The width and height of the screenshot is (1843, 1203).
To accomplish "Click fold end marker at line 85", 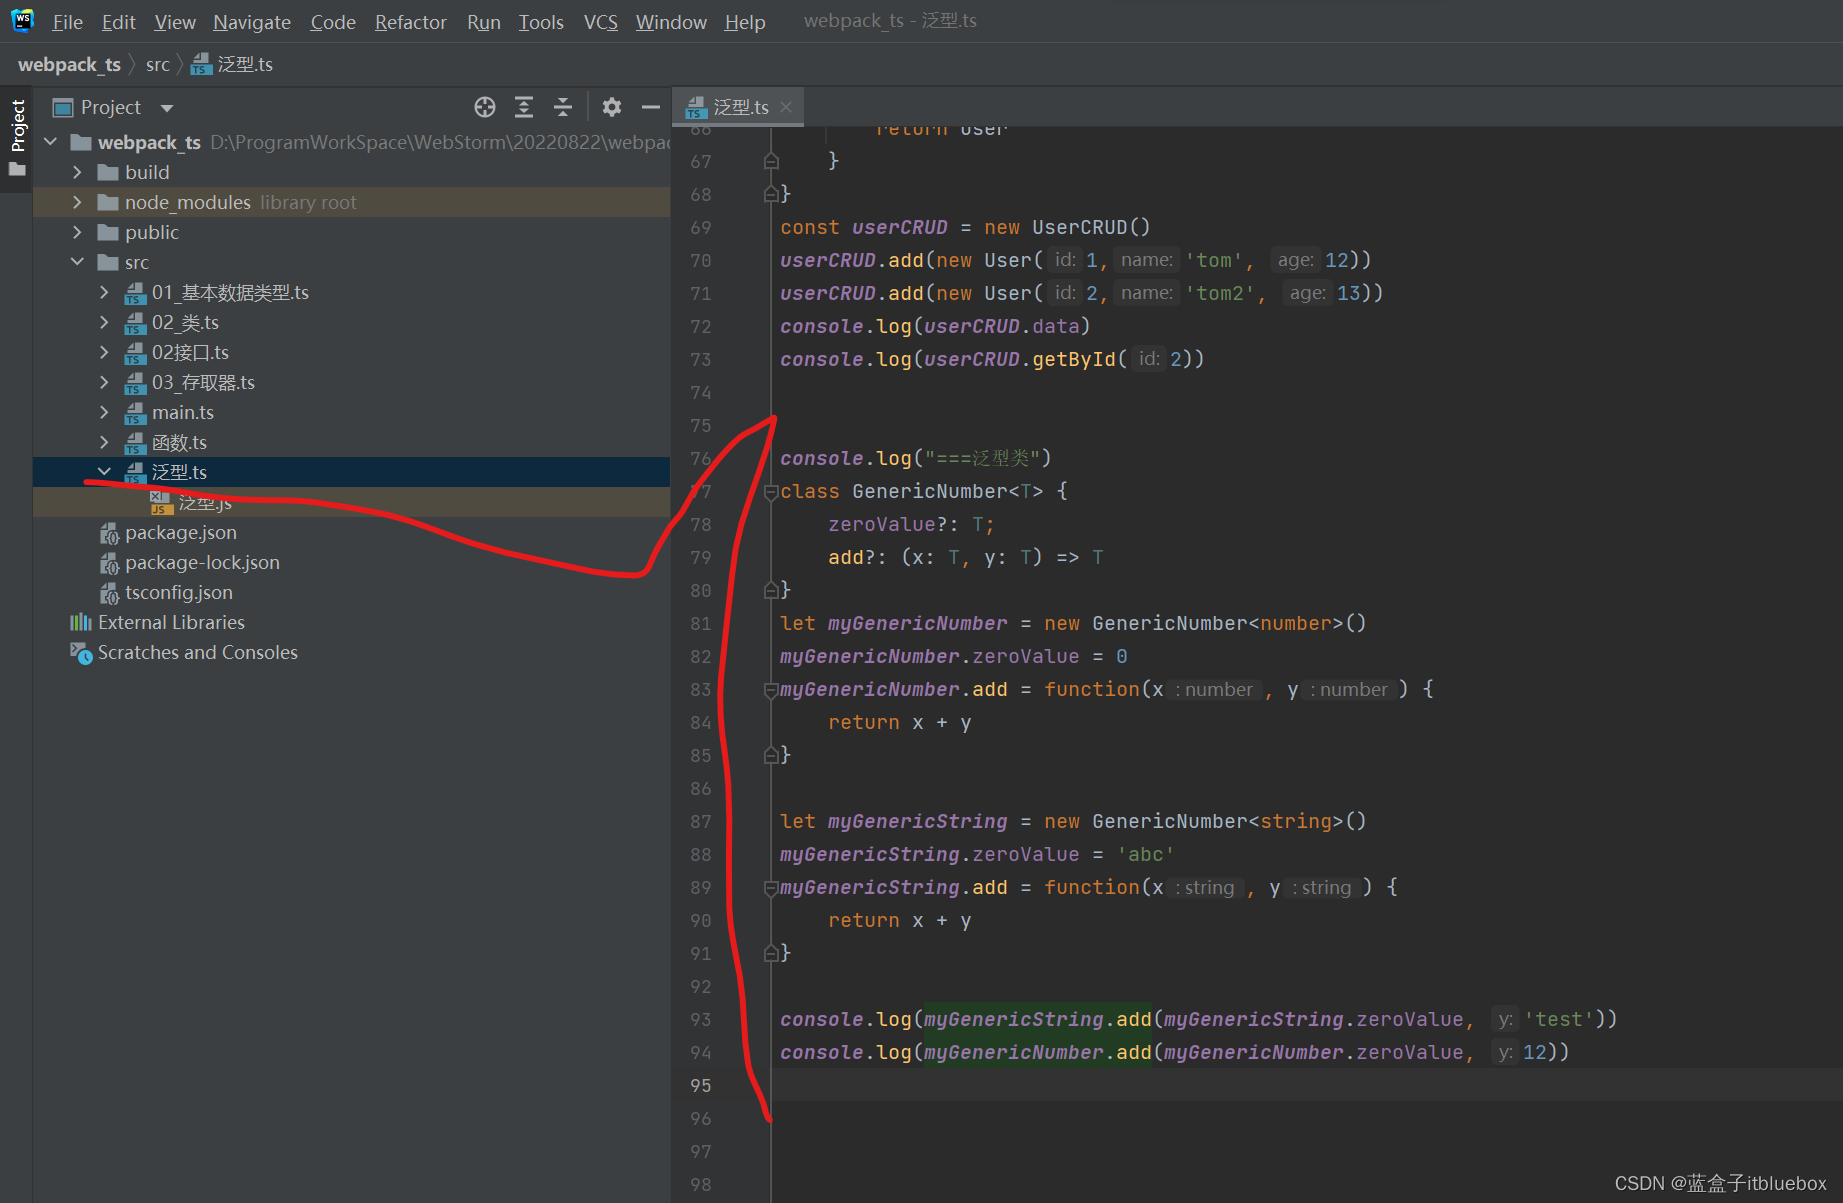I will click(x=771, y=755).
